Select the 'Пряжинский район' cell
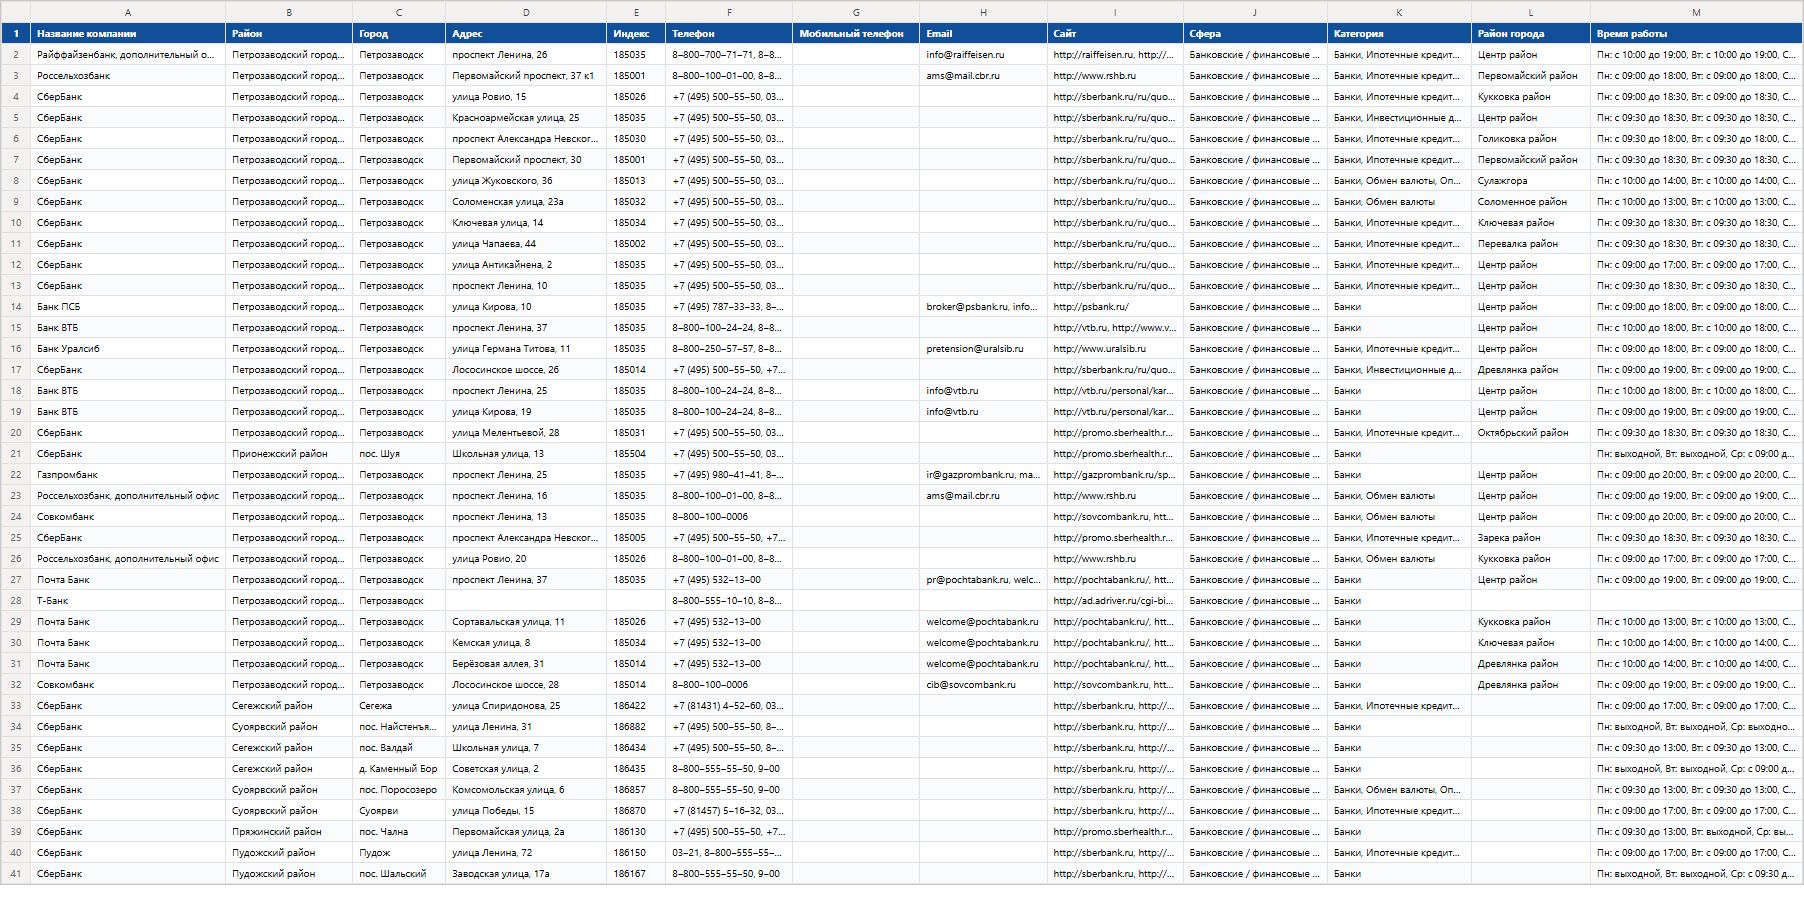This screenshot has width=1804, height=902. [289, 832]
